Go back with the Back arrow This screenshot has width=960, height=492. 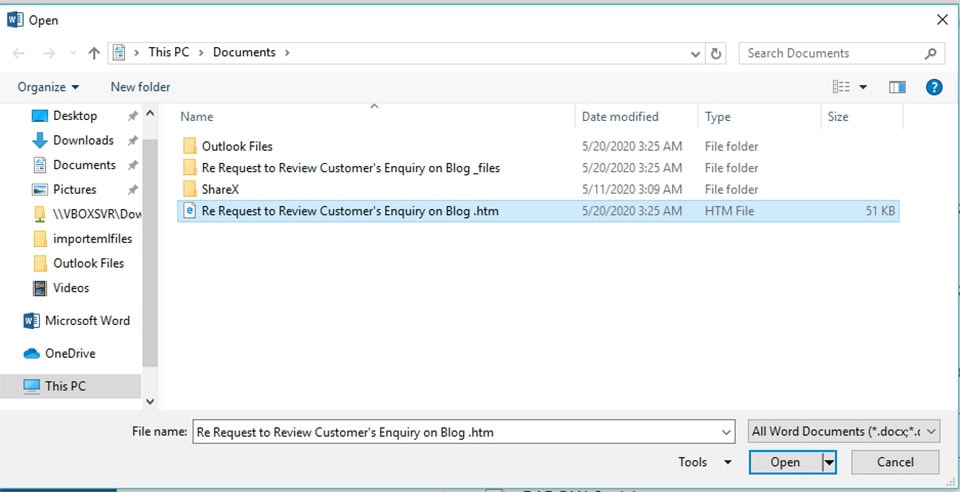tap(18, 53)
